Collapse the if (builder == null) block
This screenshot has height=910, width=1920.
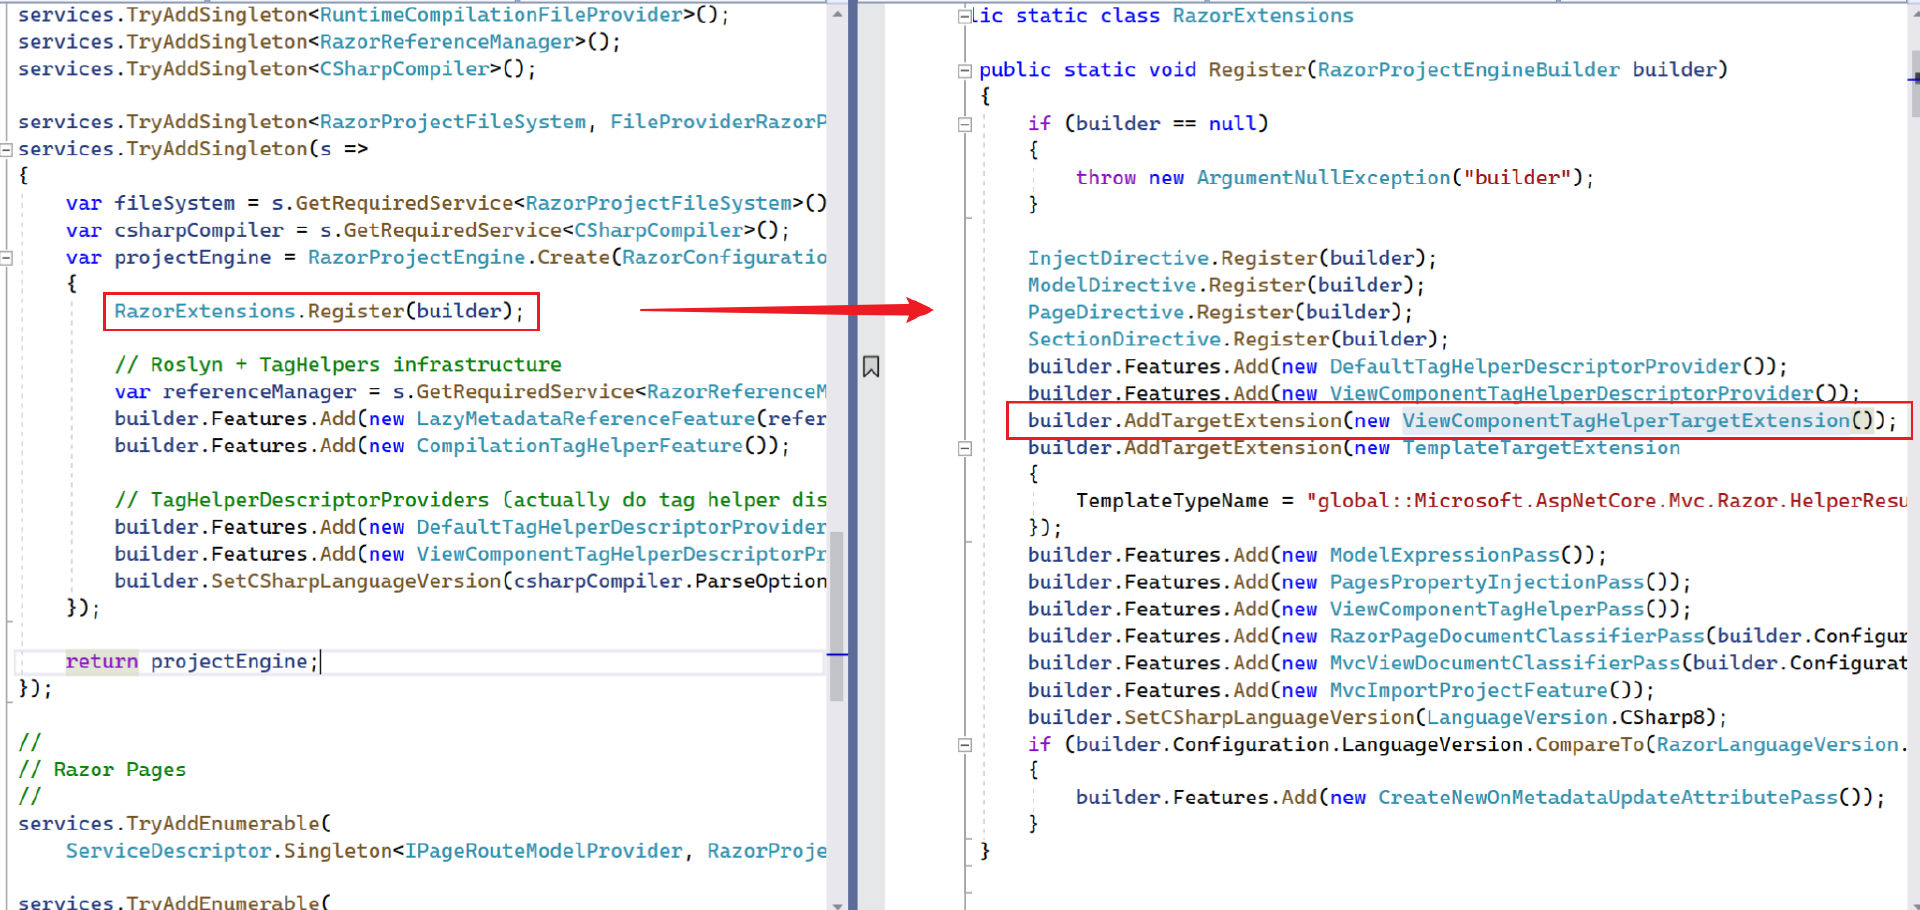coord(964,124)
